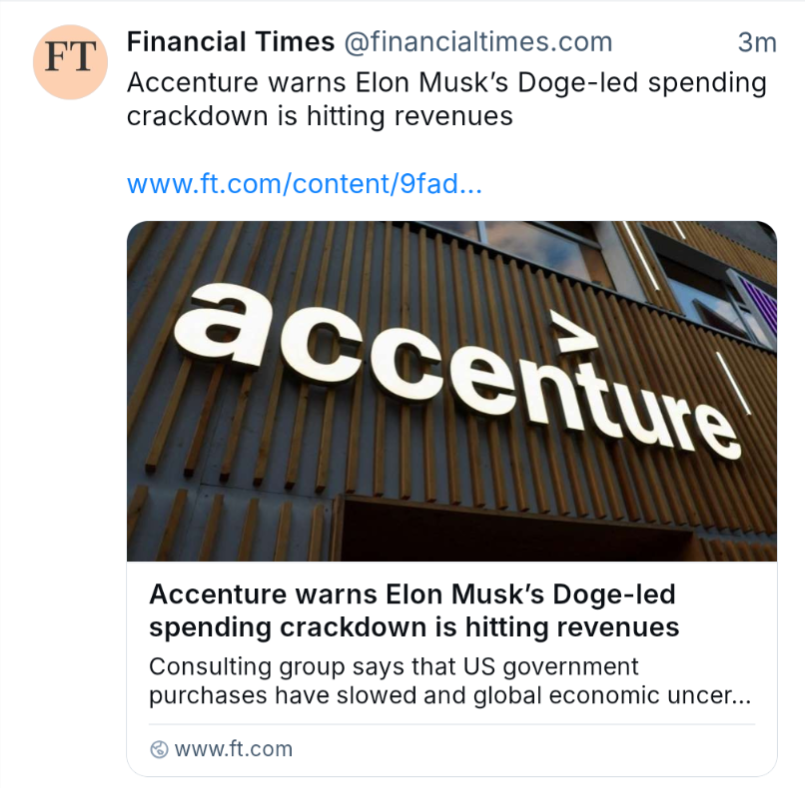Click the @financialtimes.com handle
This screenshot has height=788, width=805.
478,42
